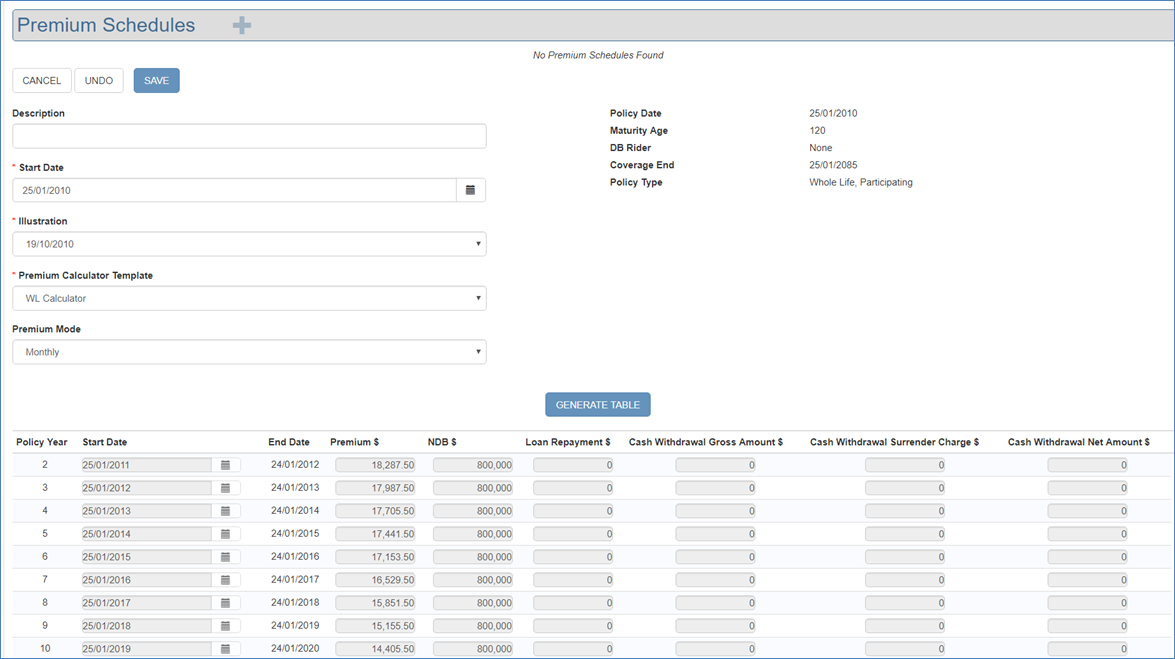Open the Premium Calculator Template dropdown
The width and height of the screenshot is (1175, 659).
coord(249,298)
